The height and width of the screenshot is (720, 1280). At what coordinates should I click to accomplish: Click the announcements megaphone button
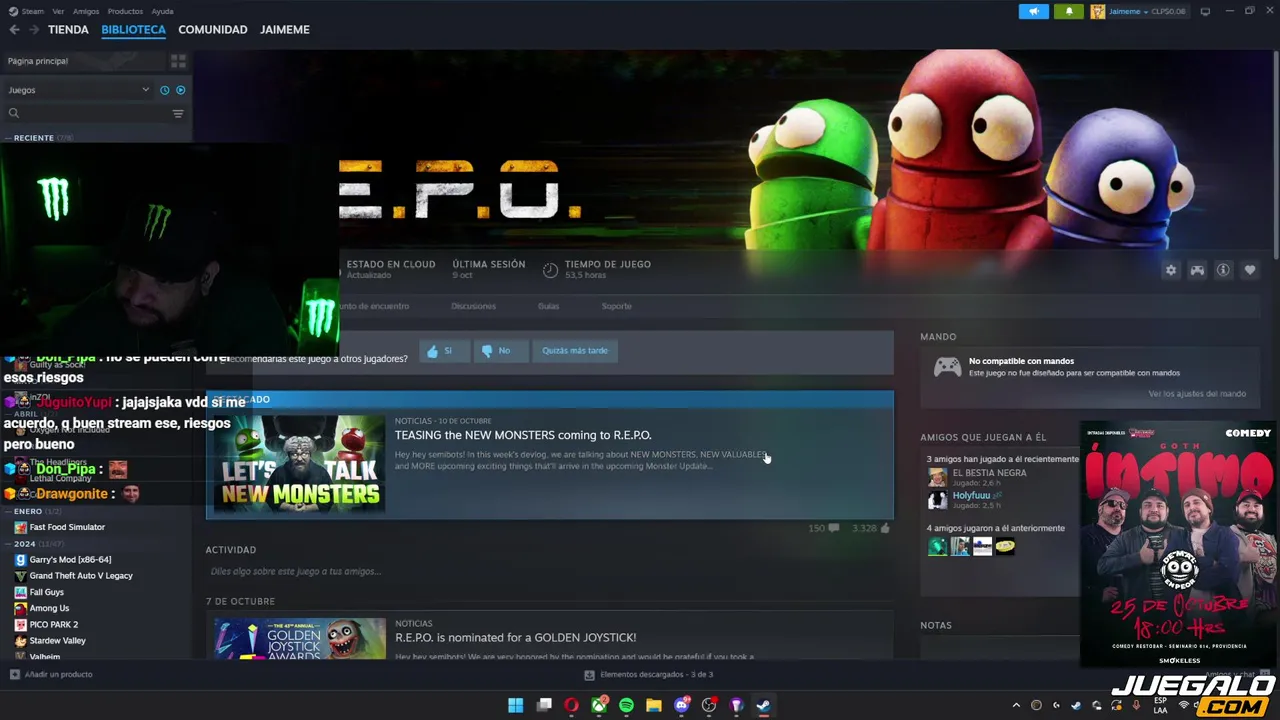1034,11
